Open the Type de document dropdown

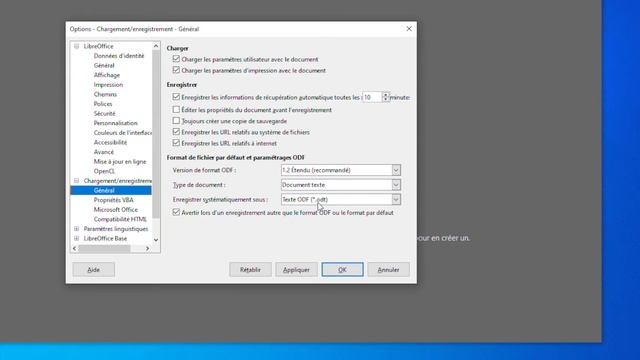coord(341,185)
